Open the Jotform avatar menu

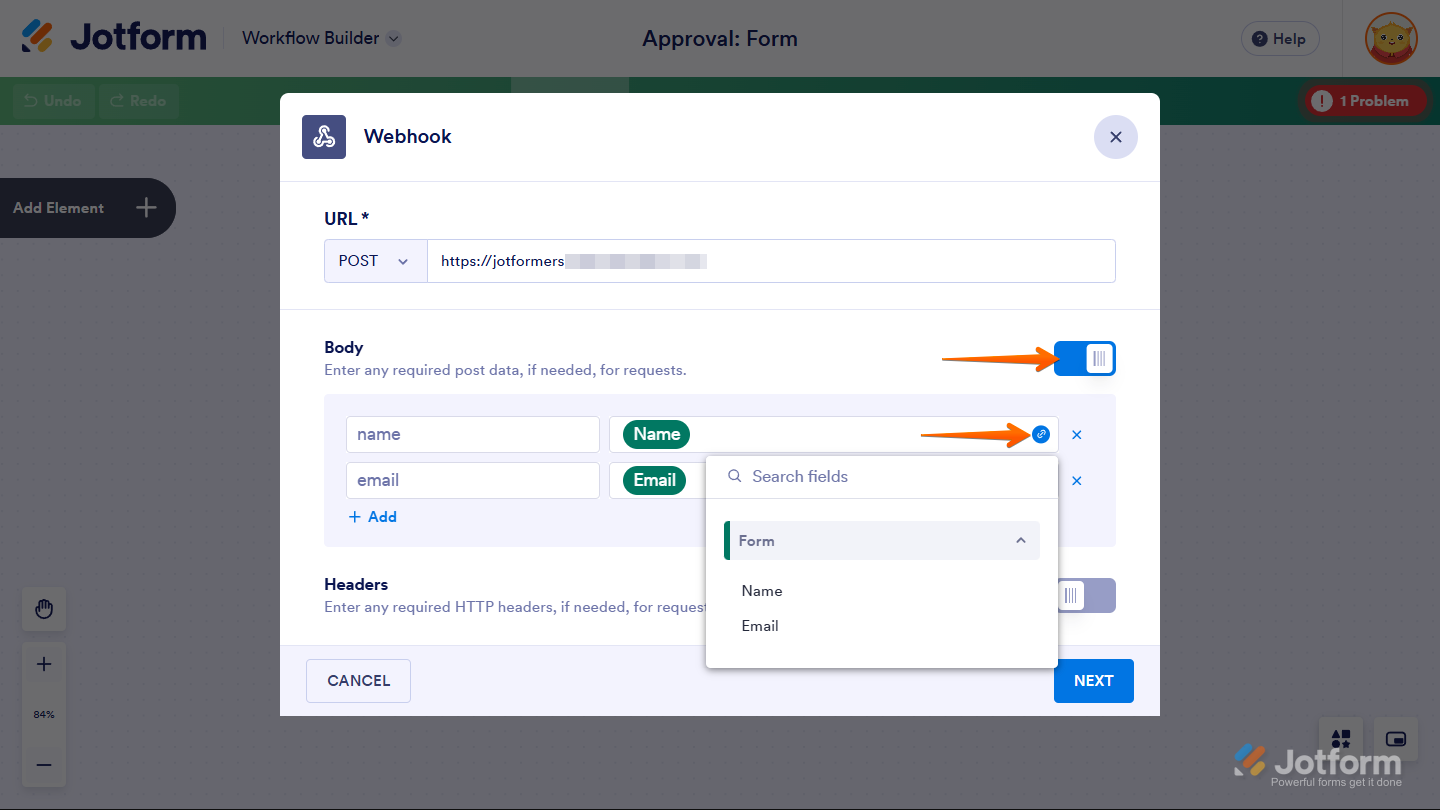(x=1391, y=38)
